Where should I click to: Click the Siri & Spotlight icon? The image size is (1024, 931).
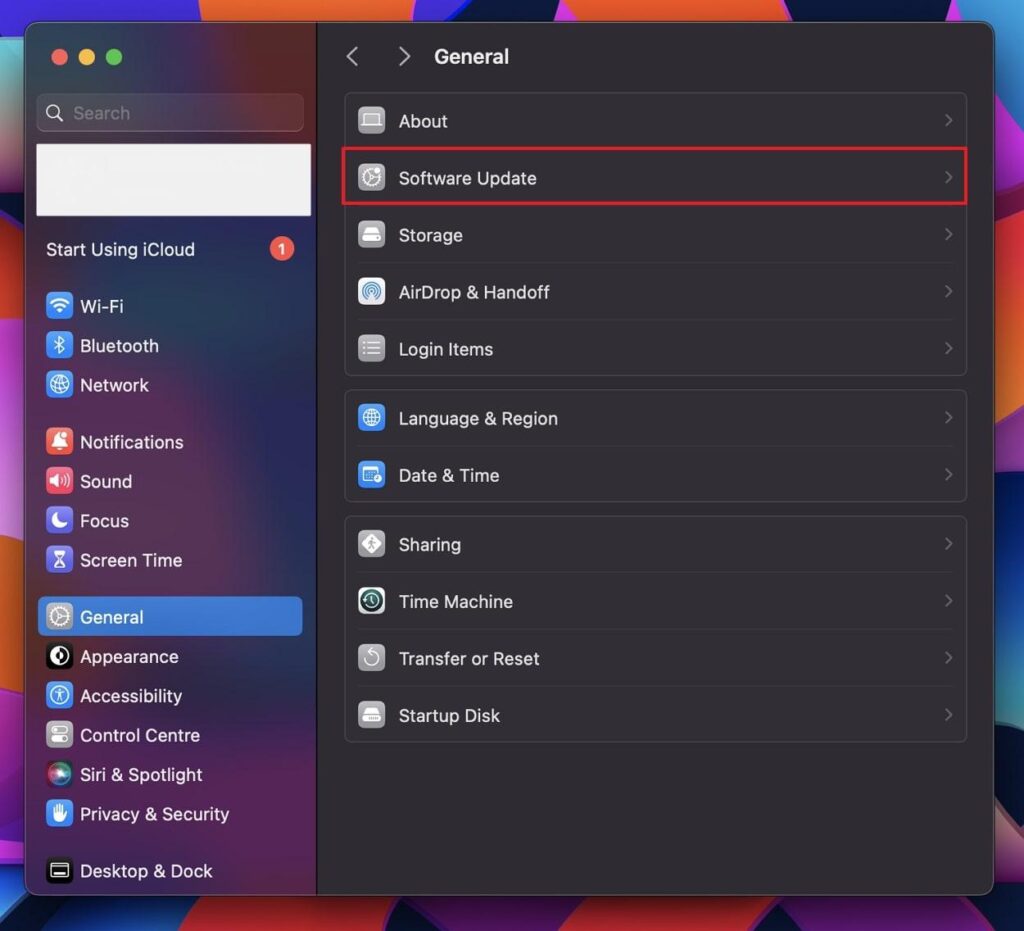coord(59,774)
